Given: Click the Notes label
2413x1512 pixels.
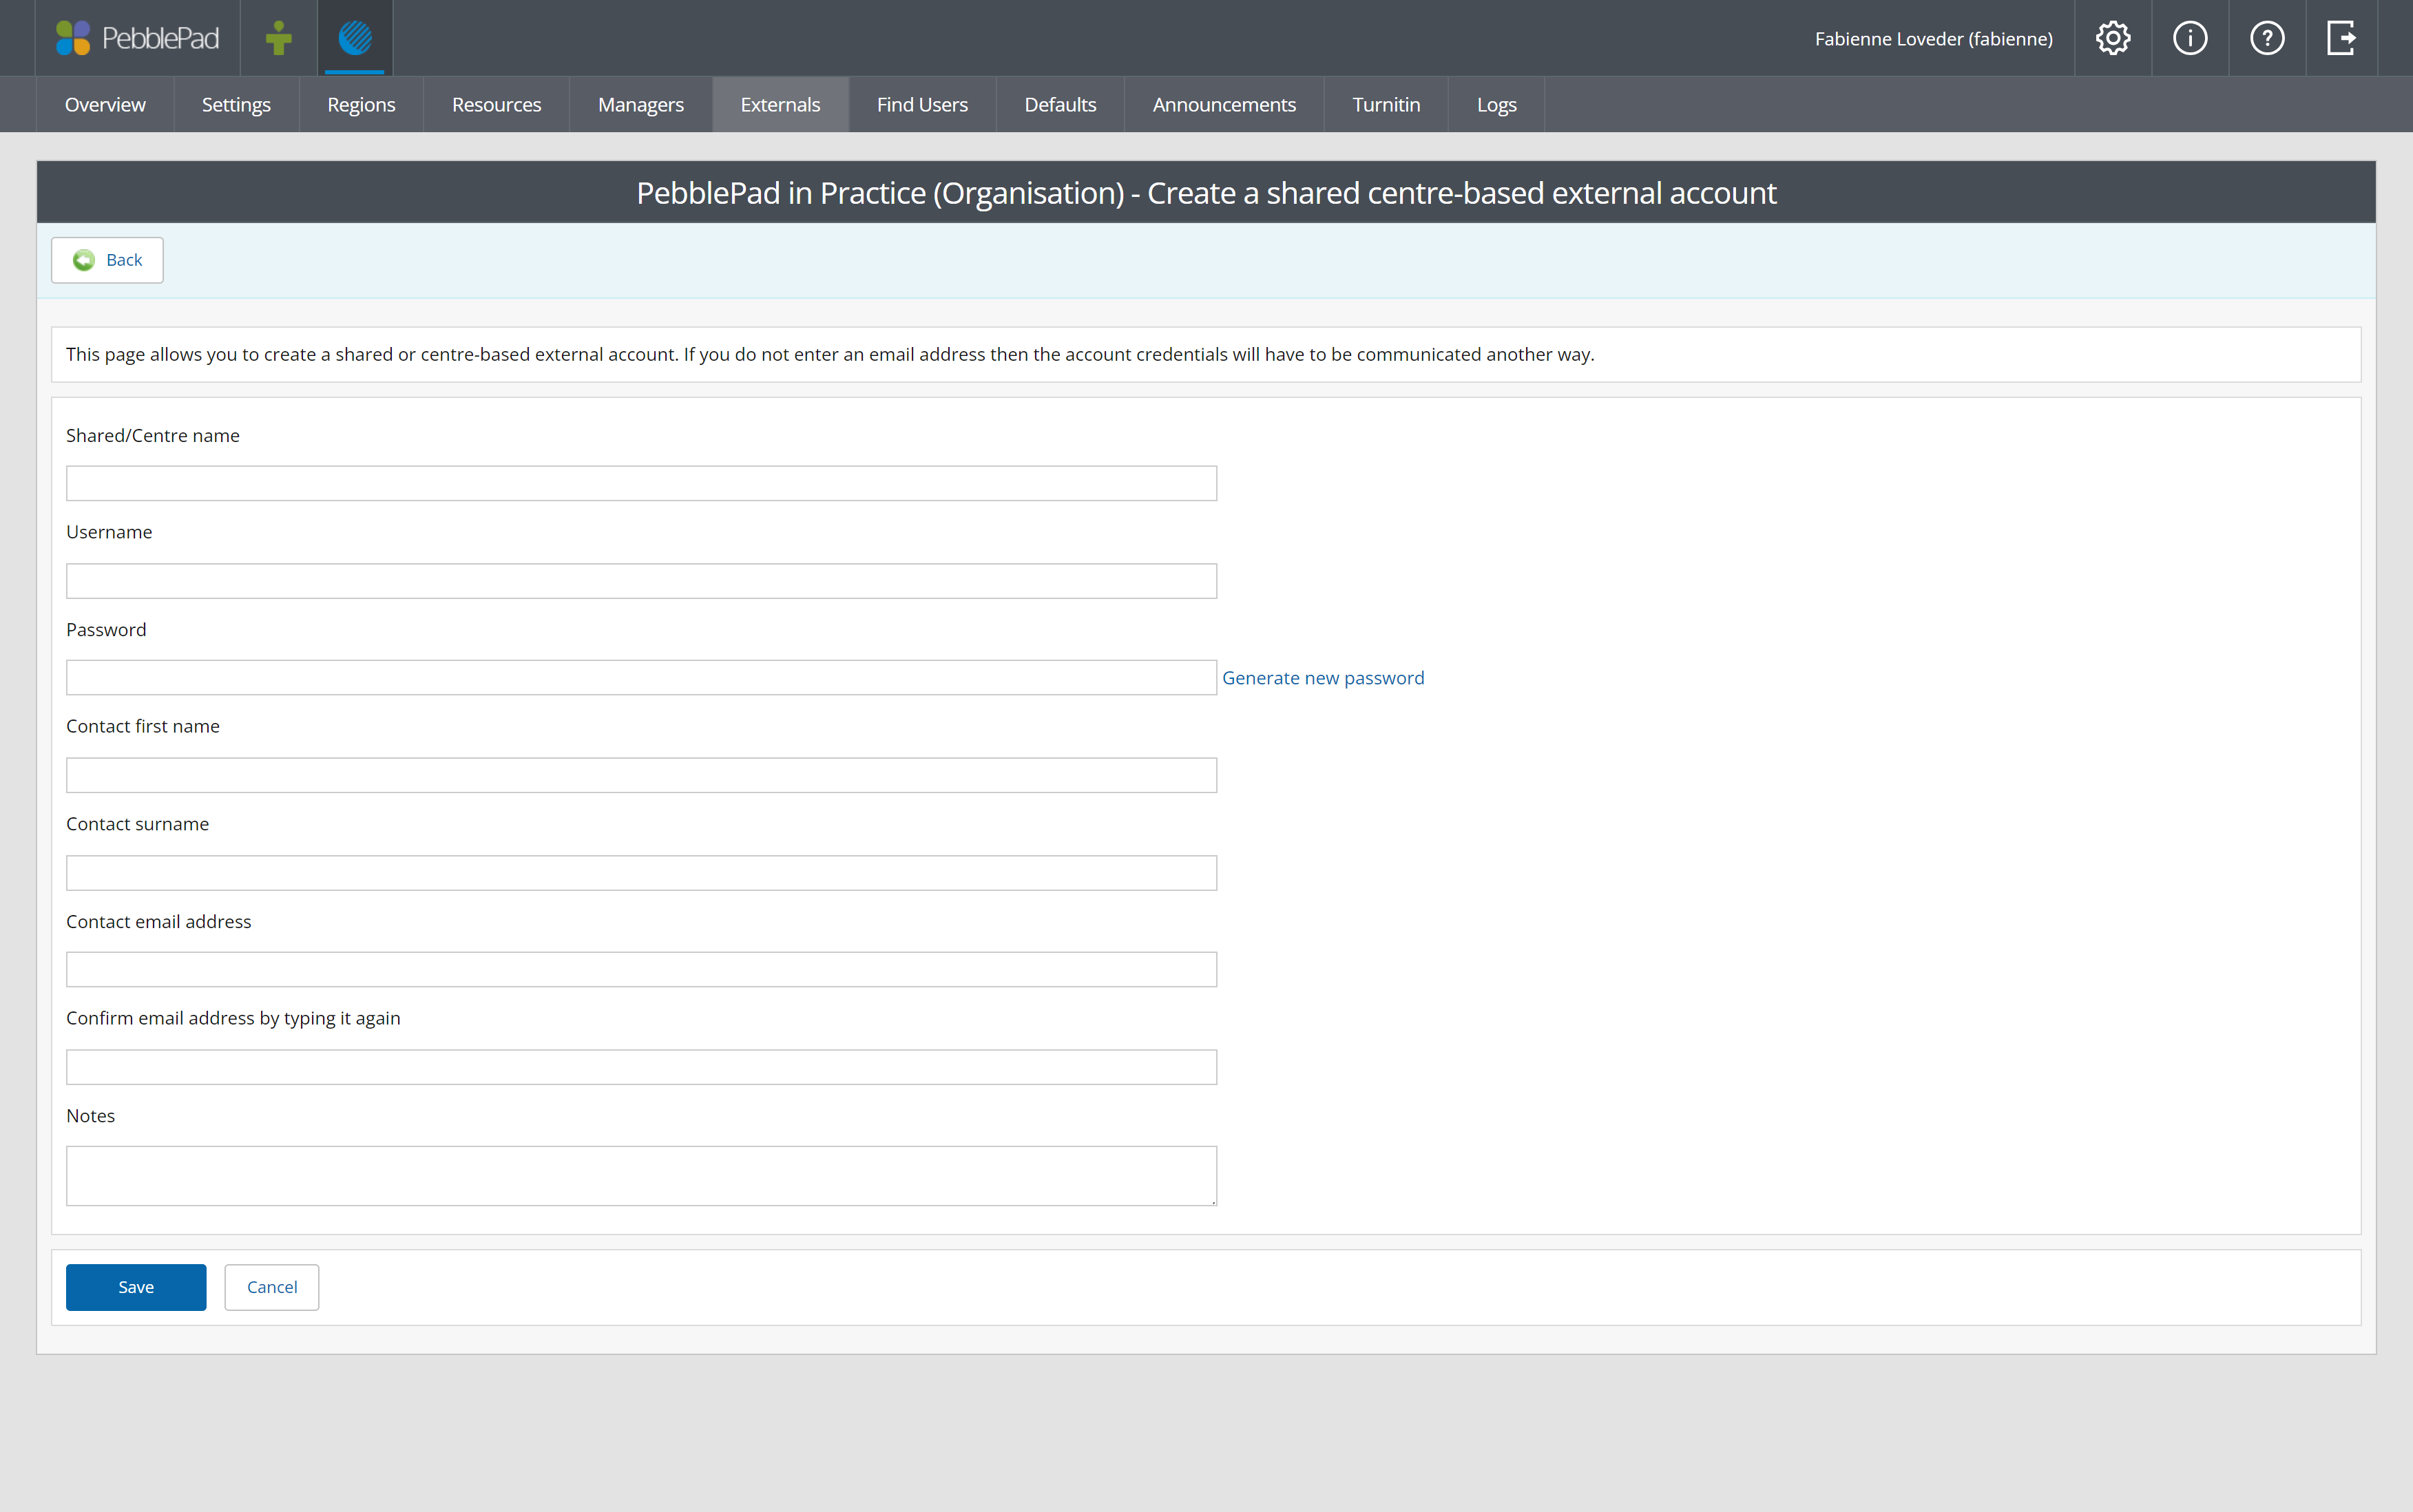Looking at the screenshot, I should [x=91, y=1116].
